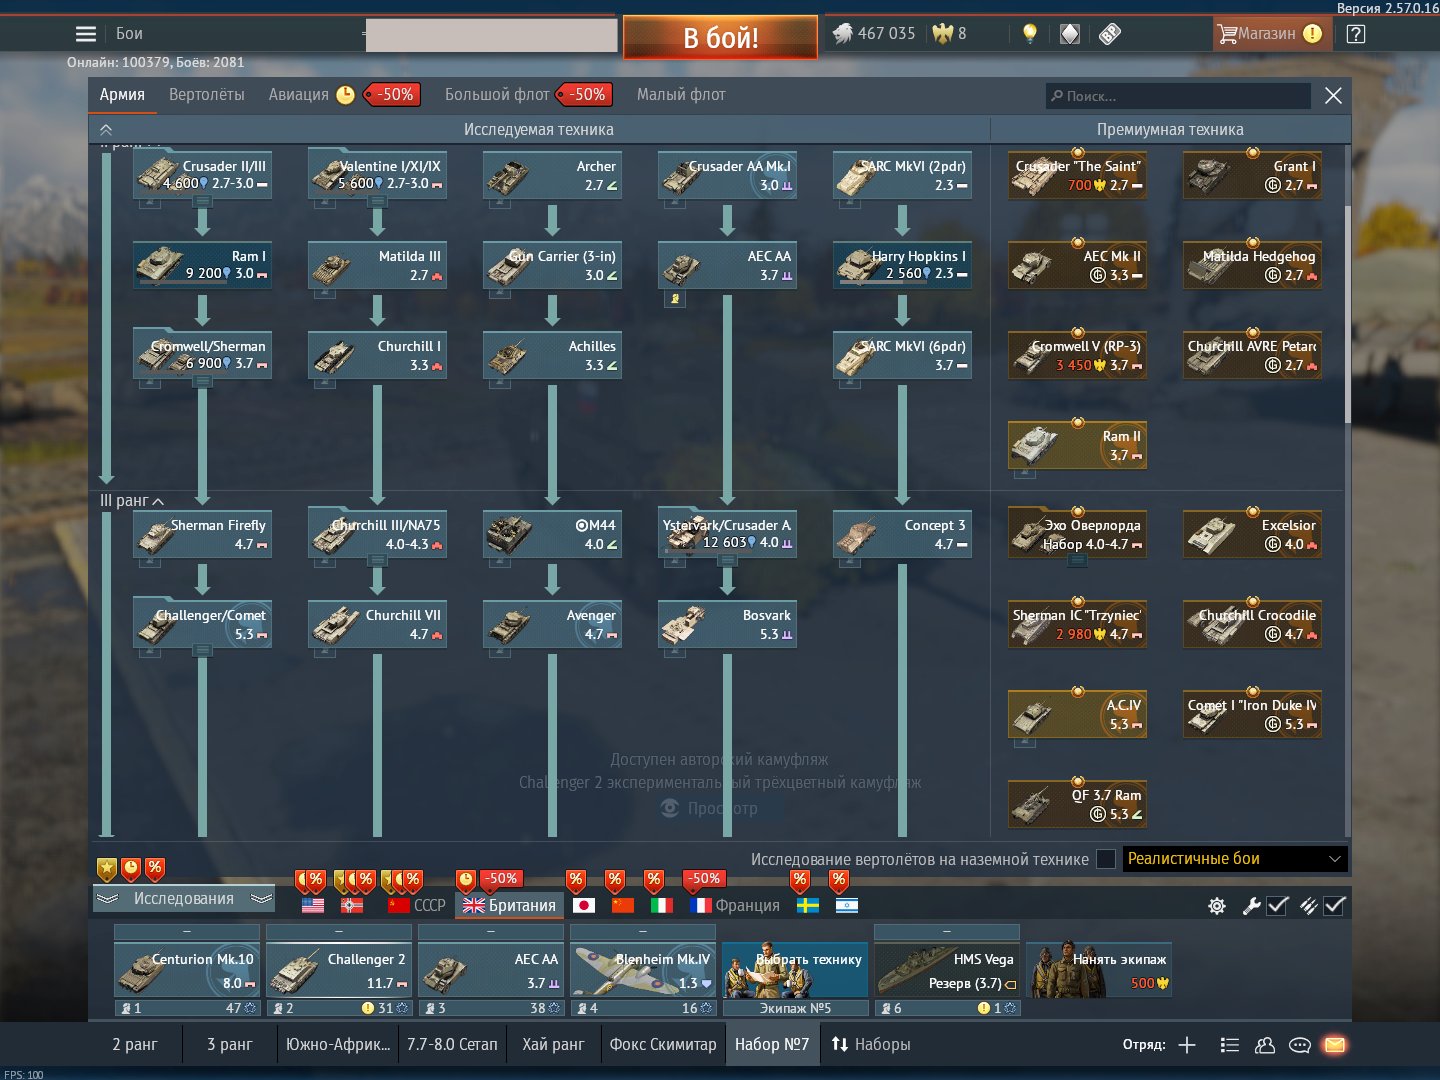Select the Matilda Hedgehog premium card
This screenshot has height=1080, width=1440.
(1252, 266)
